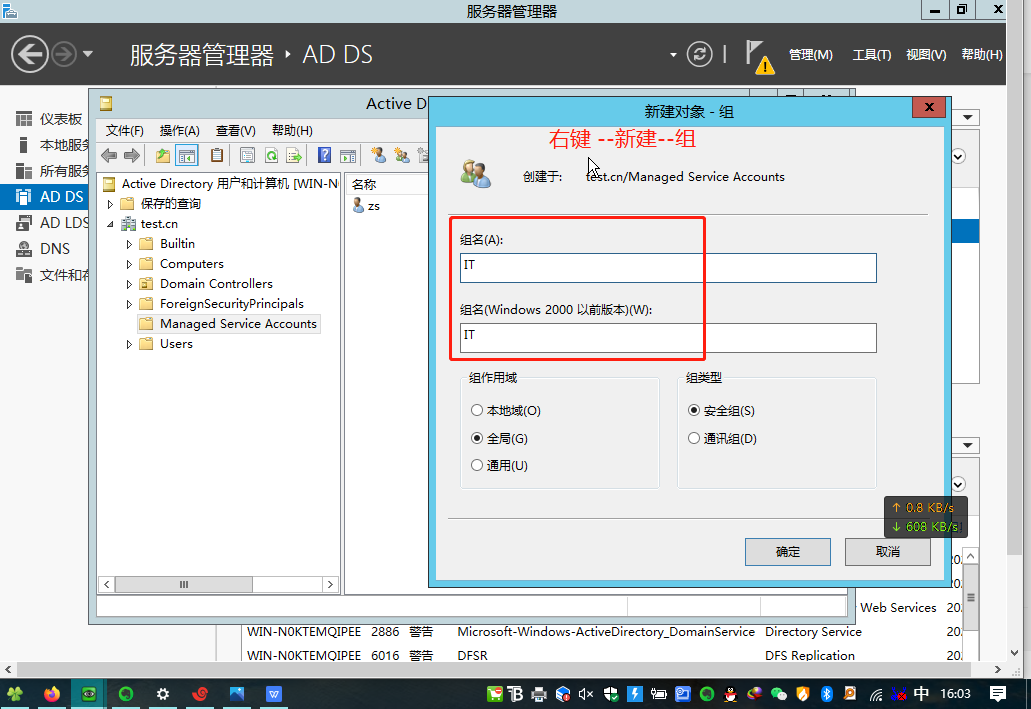Click the refresh icon in Server Manager header

click(x=700, y=54)
